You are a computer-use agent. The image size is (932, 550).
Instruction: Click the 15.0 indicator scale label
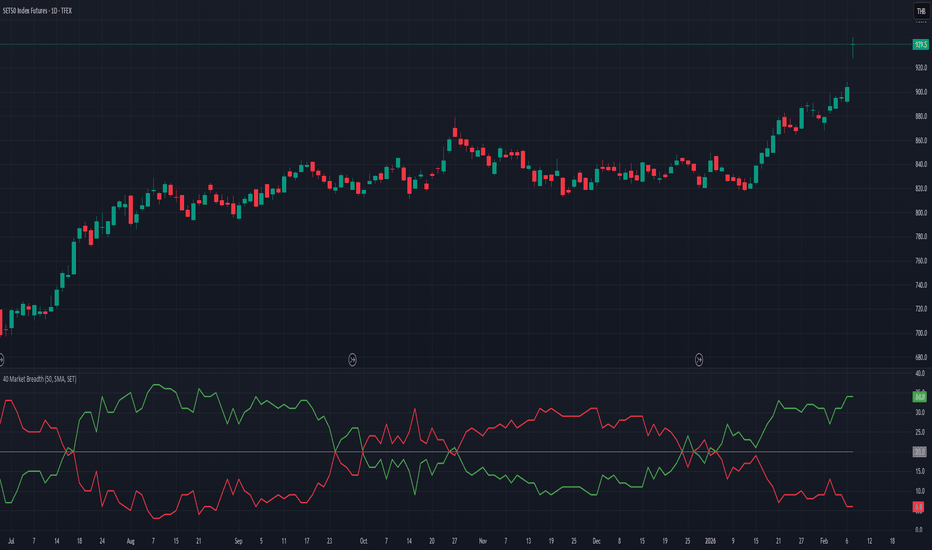tap(920, 472)
